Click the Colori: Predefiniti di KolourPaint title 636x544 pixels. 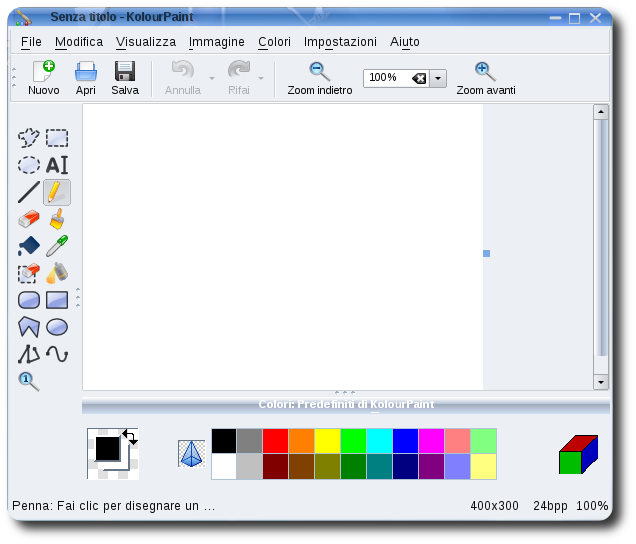(x=346, y=404)
